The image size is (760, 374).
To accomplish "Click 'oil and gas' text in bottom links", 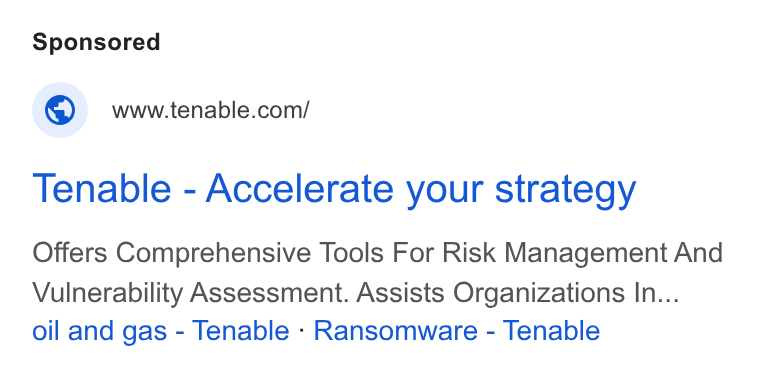I will coord(99,331).
